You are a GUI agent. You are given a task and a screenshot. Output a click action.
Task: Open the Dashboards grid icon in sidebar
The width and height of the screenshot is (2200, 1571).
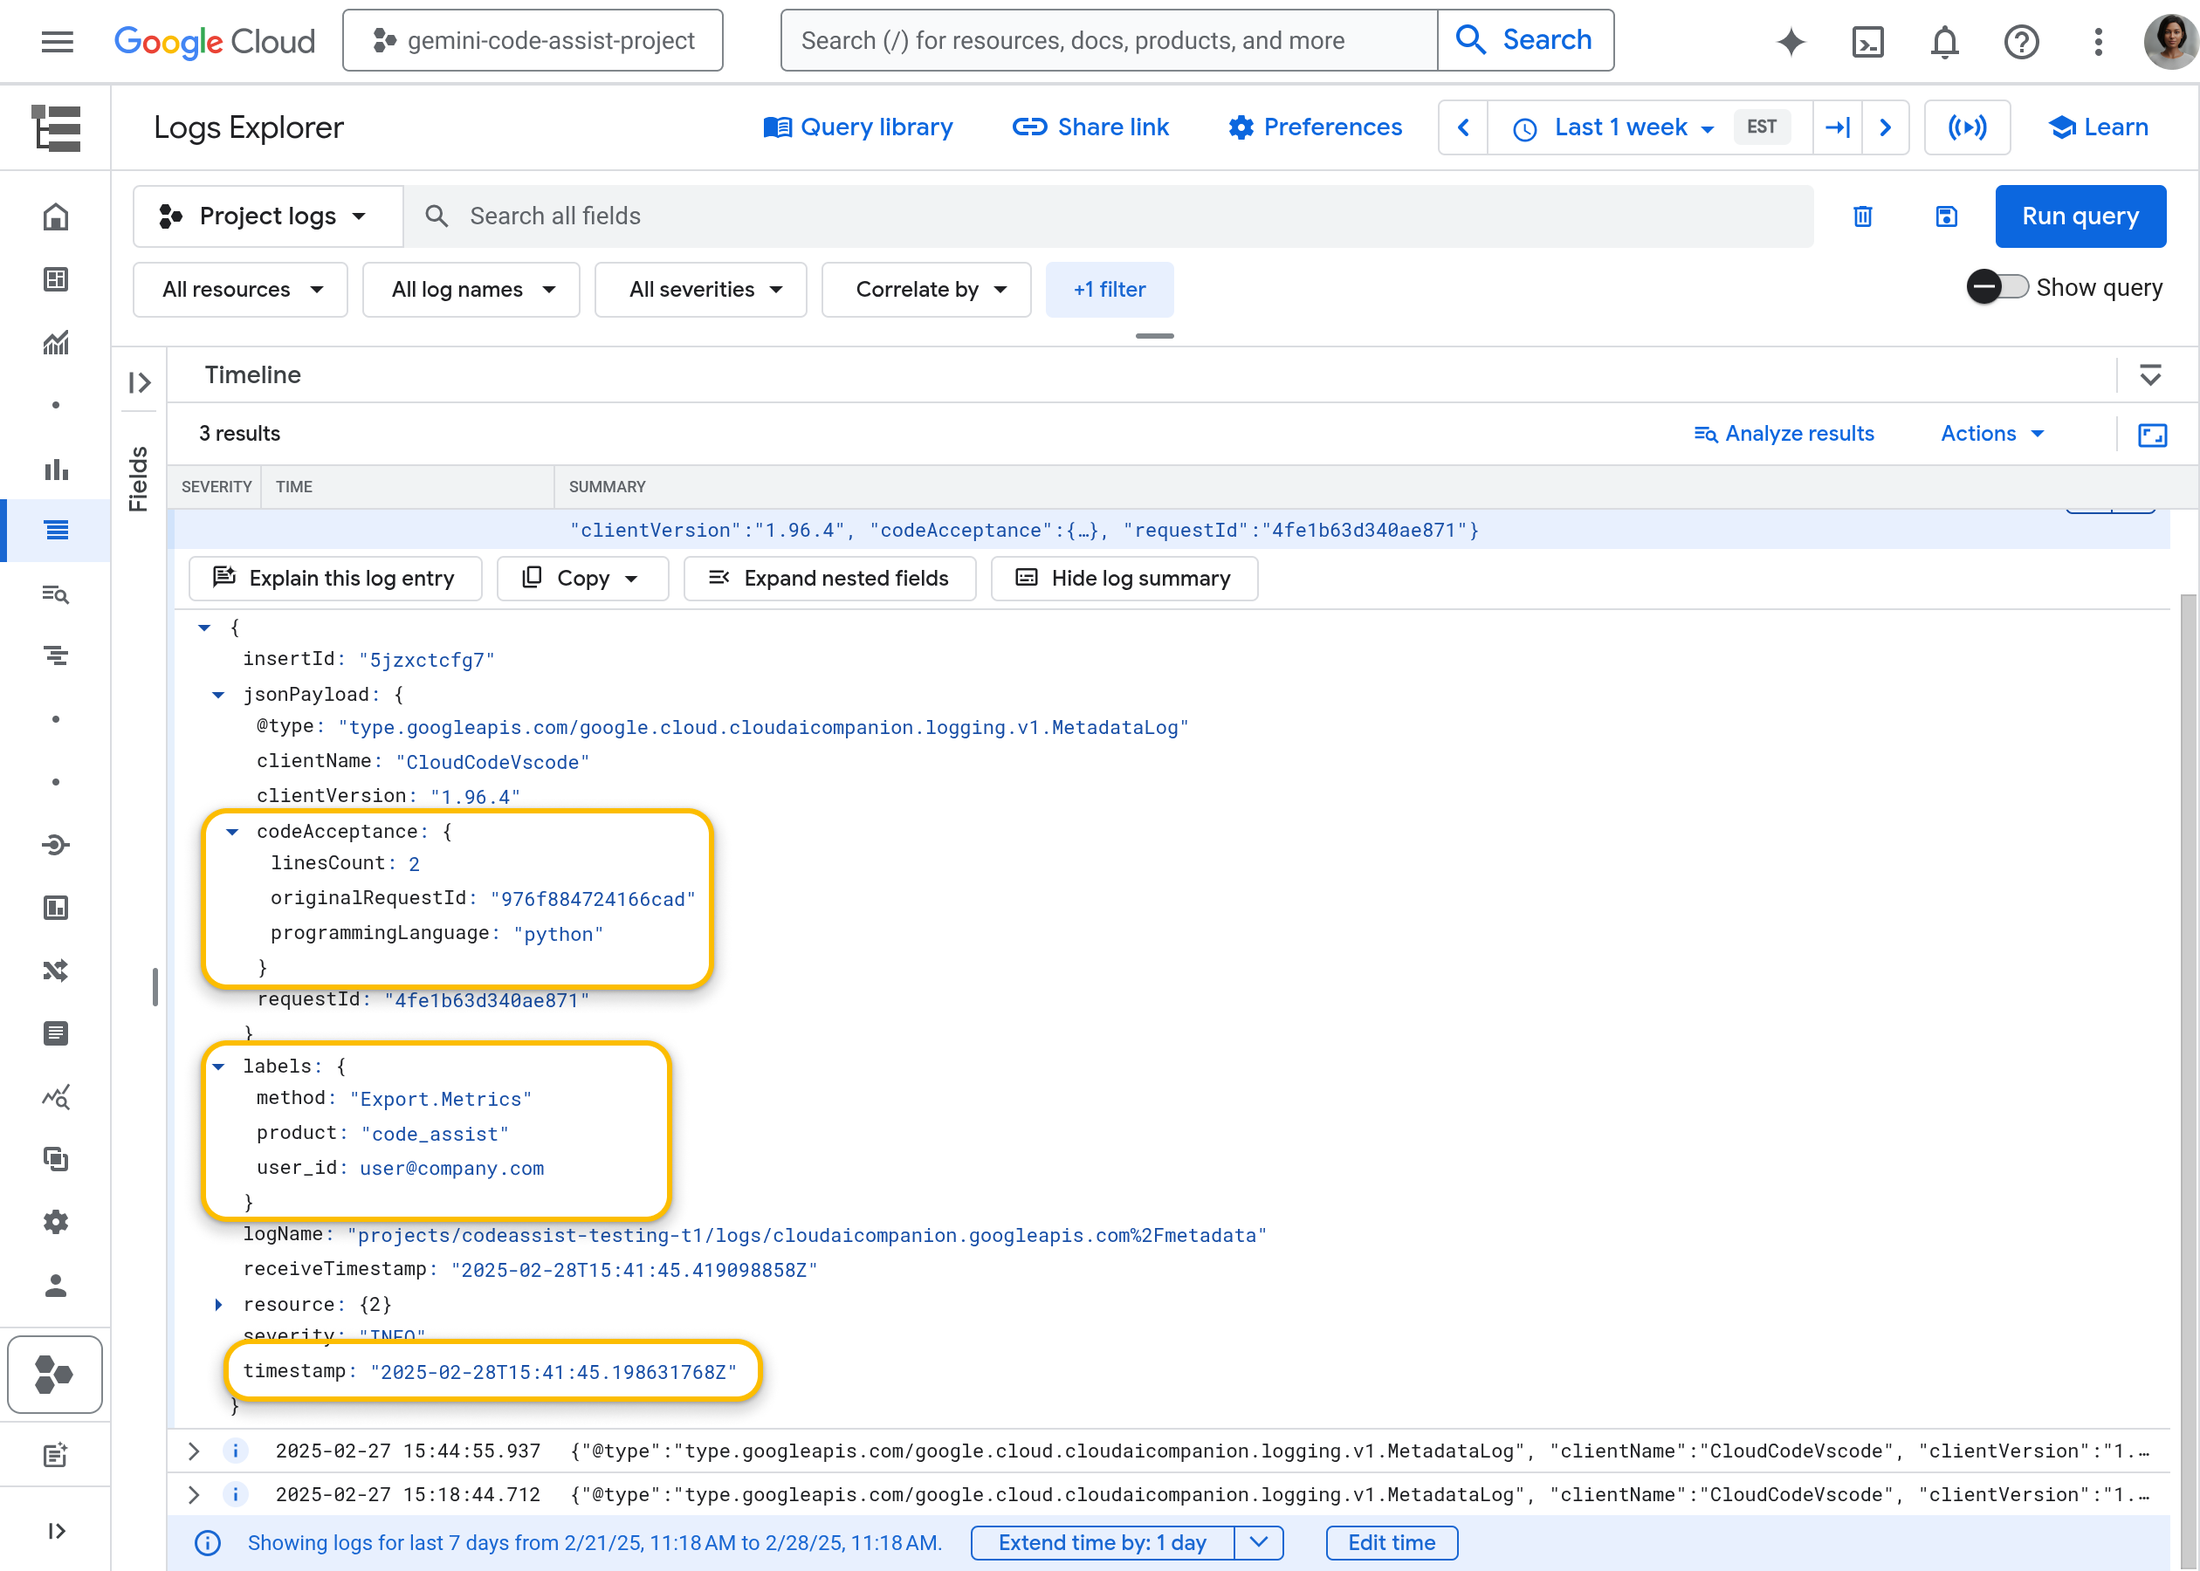pyautogui.click(x=56, y=279)
